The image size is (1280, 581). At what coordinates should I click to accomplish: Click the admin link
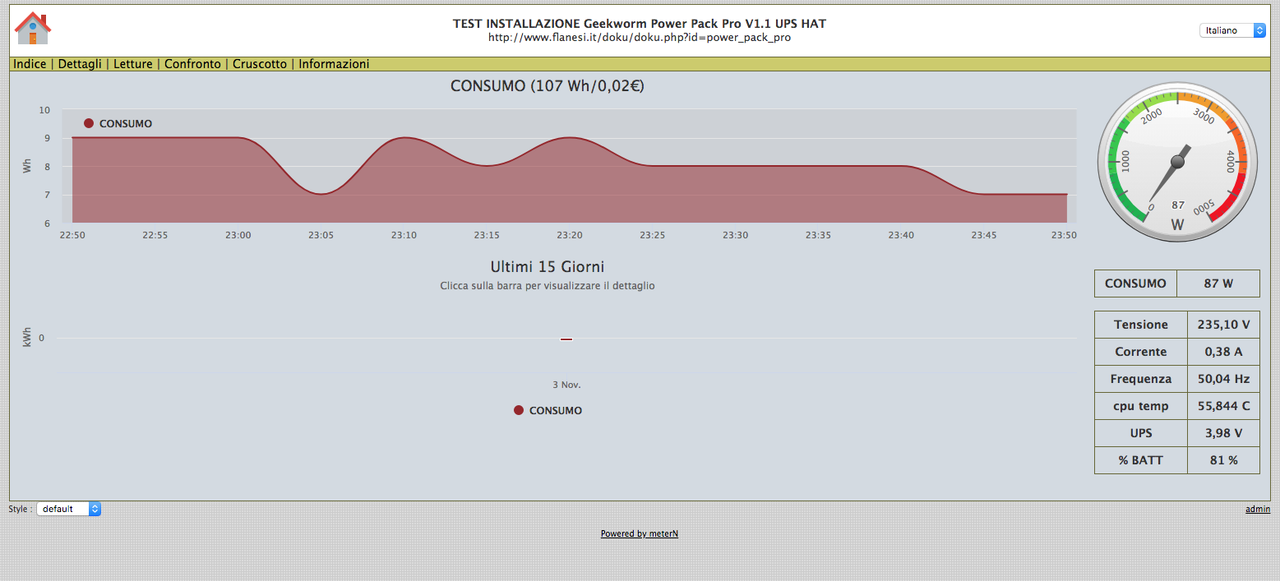point(1258,509)
